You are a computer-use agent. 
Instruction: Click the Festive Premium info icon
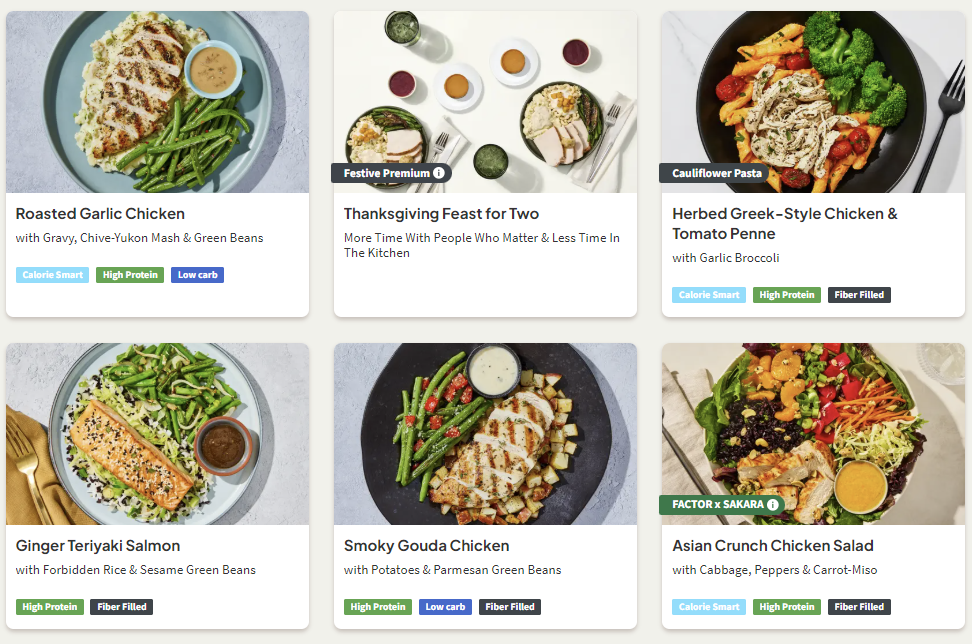point(438,173)
